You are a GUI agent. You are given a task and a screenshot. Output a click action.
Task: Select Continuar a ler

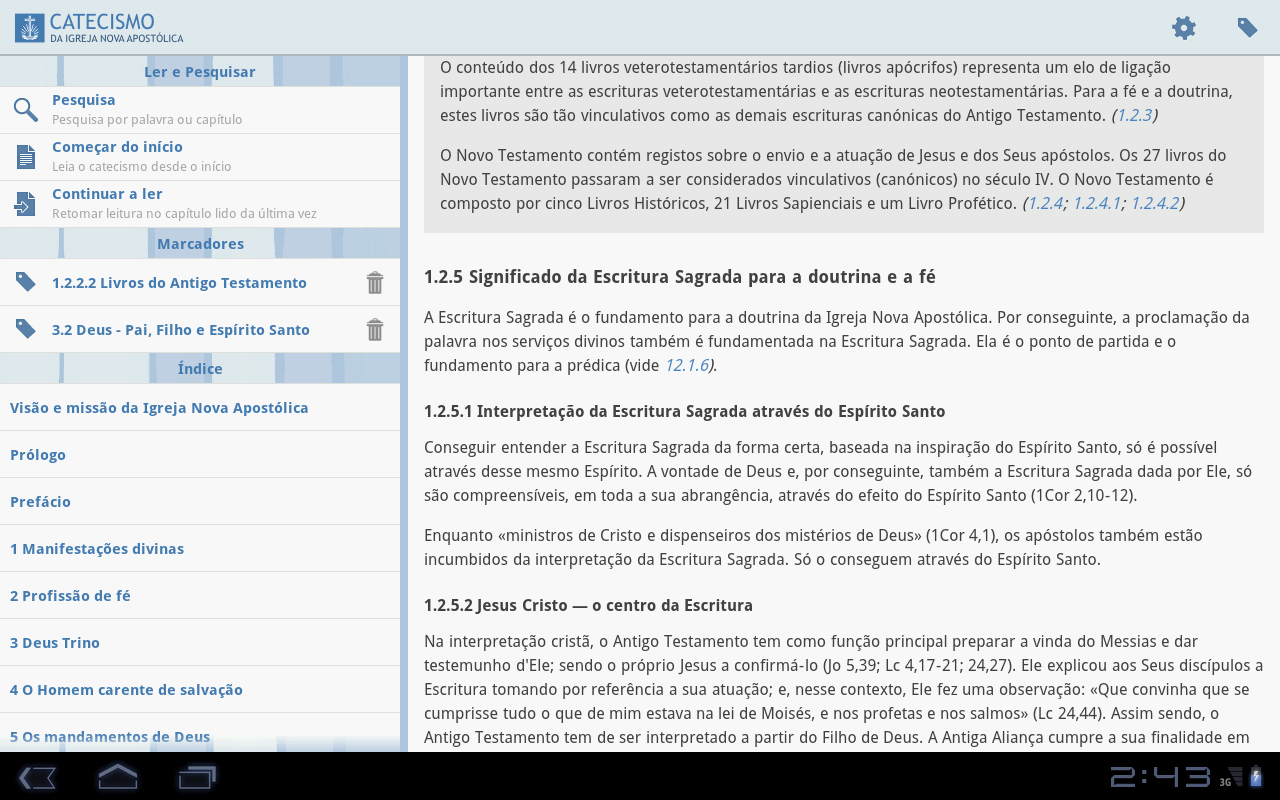[x=200, y=204]
